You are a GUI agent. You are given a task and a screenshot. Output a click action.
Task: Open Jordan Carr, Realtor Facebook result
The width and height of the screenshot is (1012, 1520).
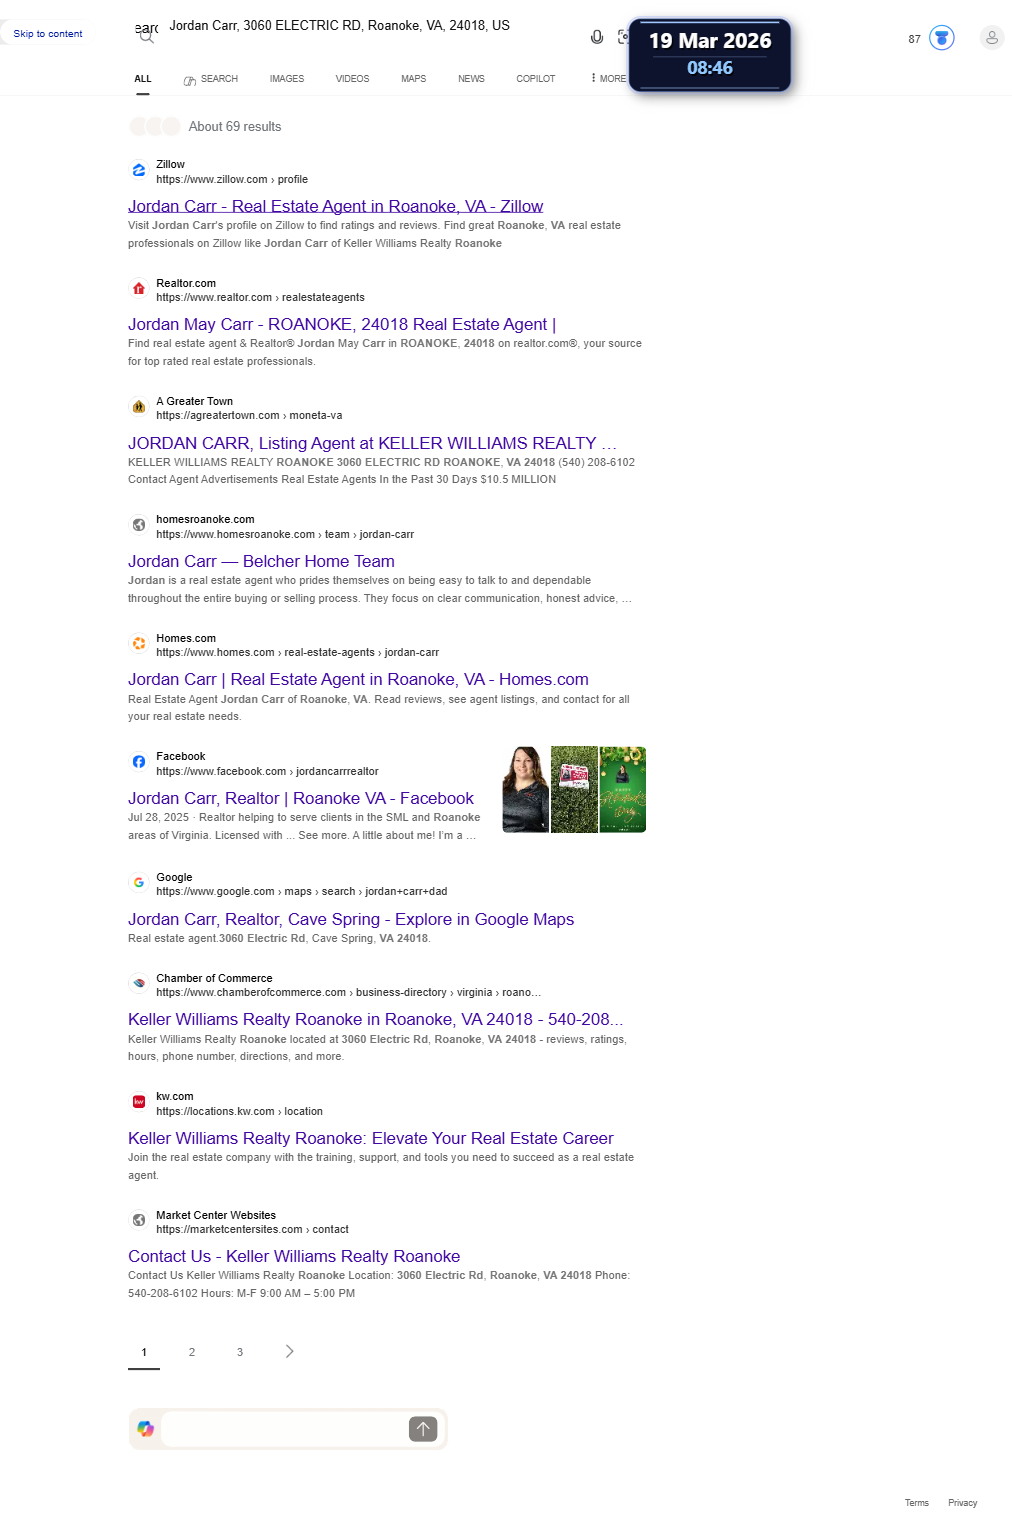[301, 798]
